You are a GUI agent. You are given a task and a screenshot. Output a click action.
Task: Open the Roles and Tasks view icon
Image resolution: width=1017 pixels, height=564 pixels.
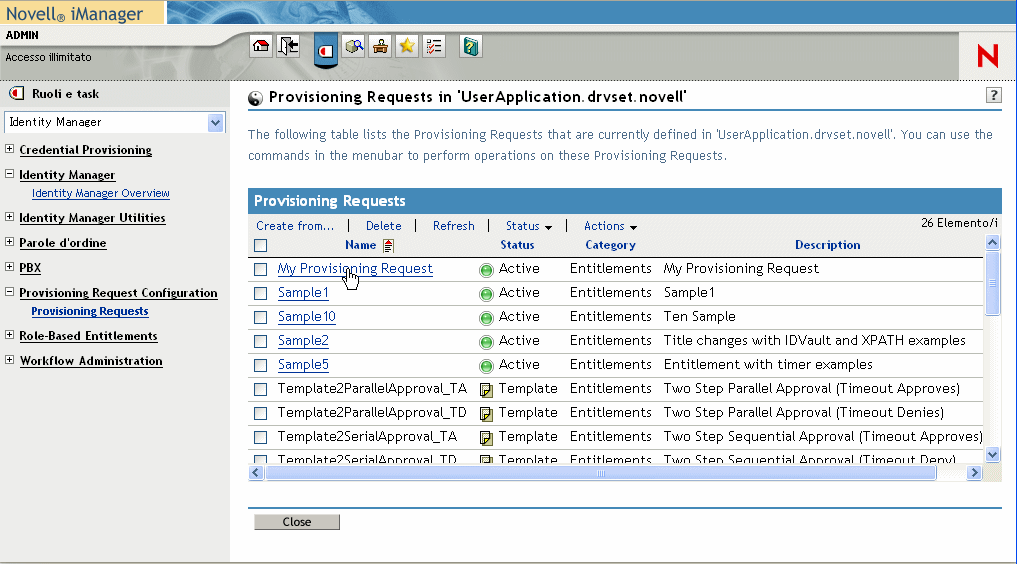pyautogui.click(x=325, y=49)
